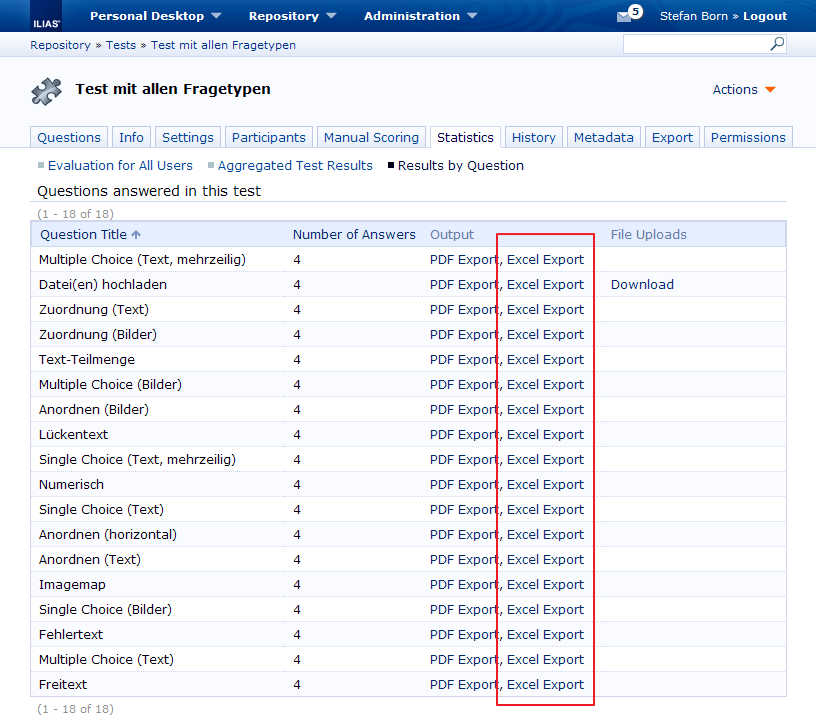
Task: Switch to the Manual Scoring tab
Action: pyautogui.click(x=371, y=138)
